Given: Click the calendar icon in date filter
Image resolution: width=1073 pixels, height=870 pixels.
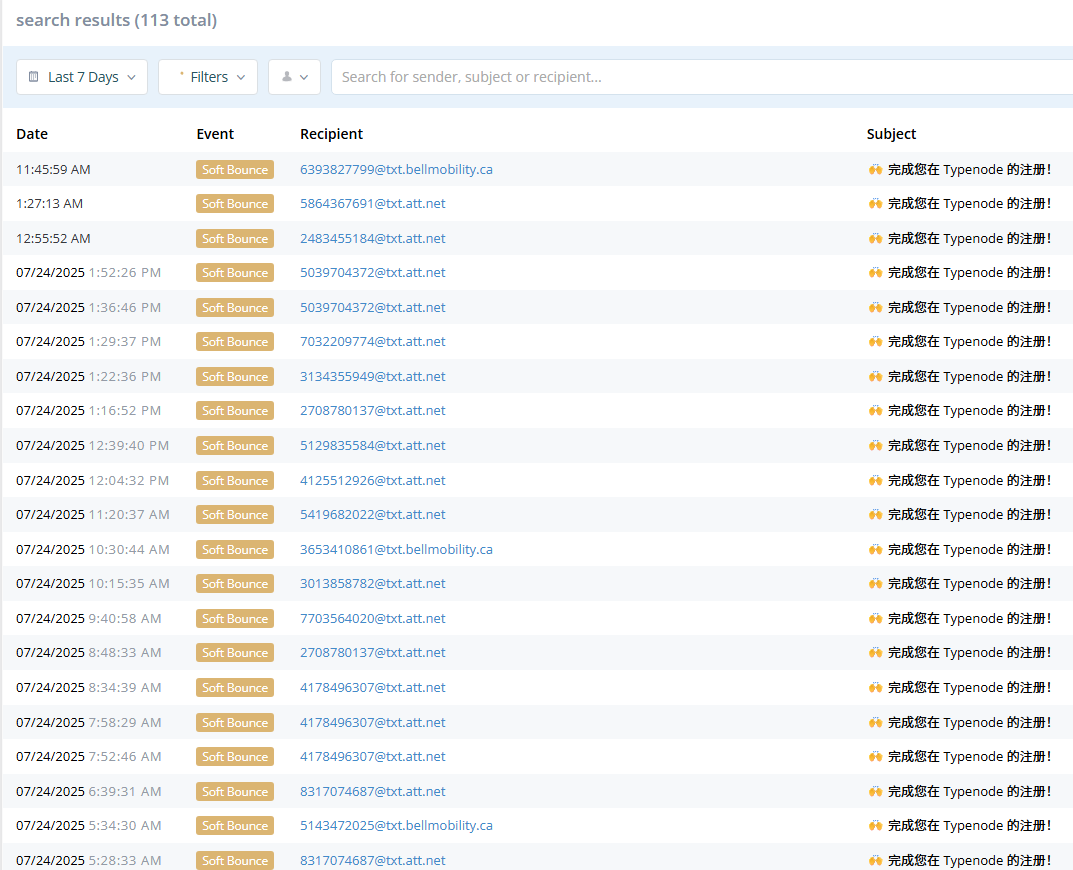Looking at the screenshot, I should pyautogui.click(x=34, y=77).
